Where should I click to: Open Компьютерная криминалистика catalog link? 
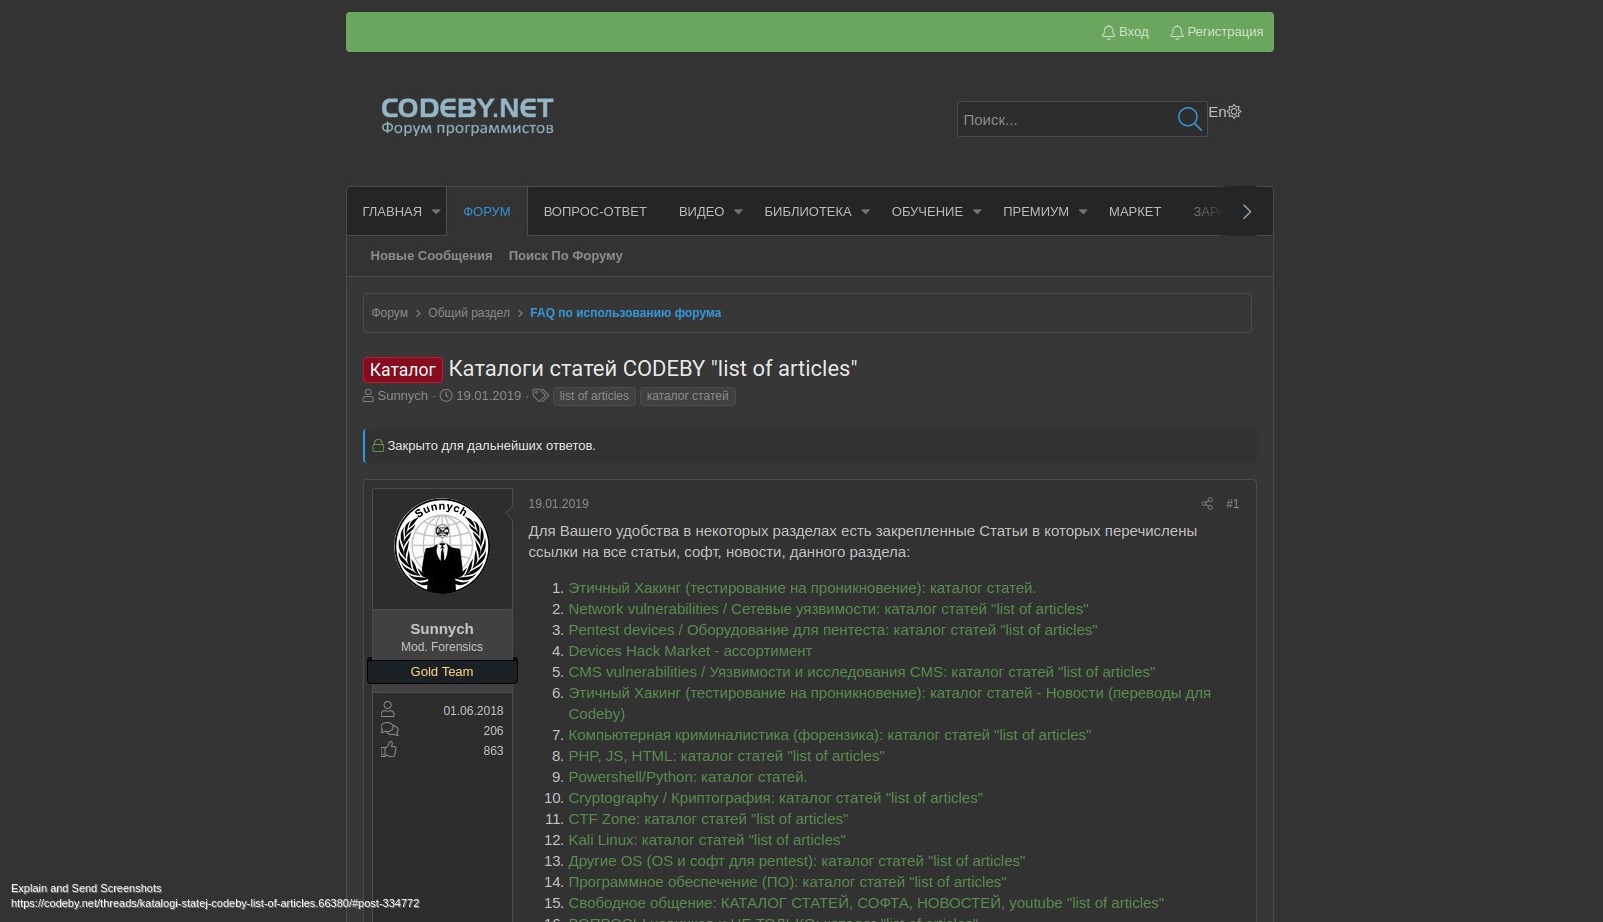[x=829, y=735]
